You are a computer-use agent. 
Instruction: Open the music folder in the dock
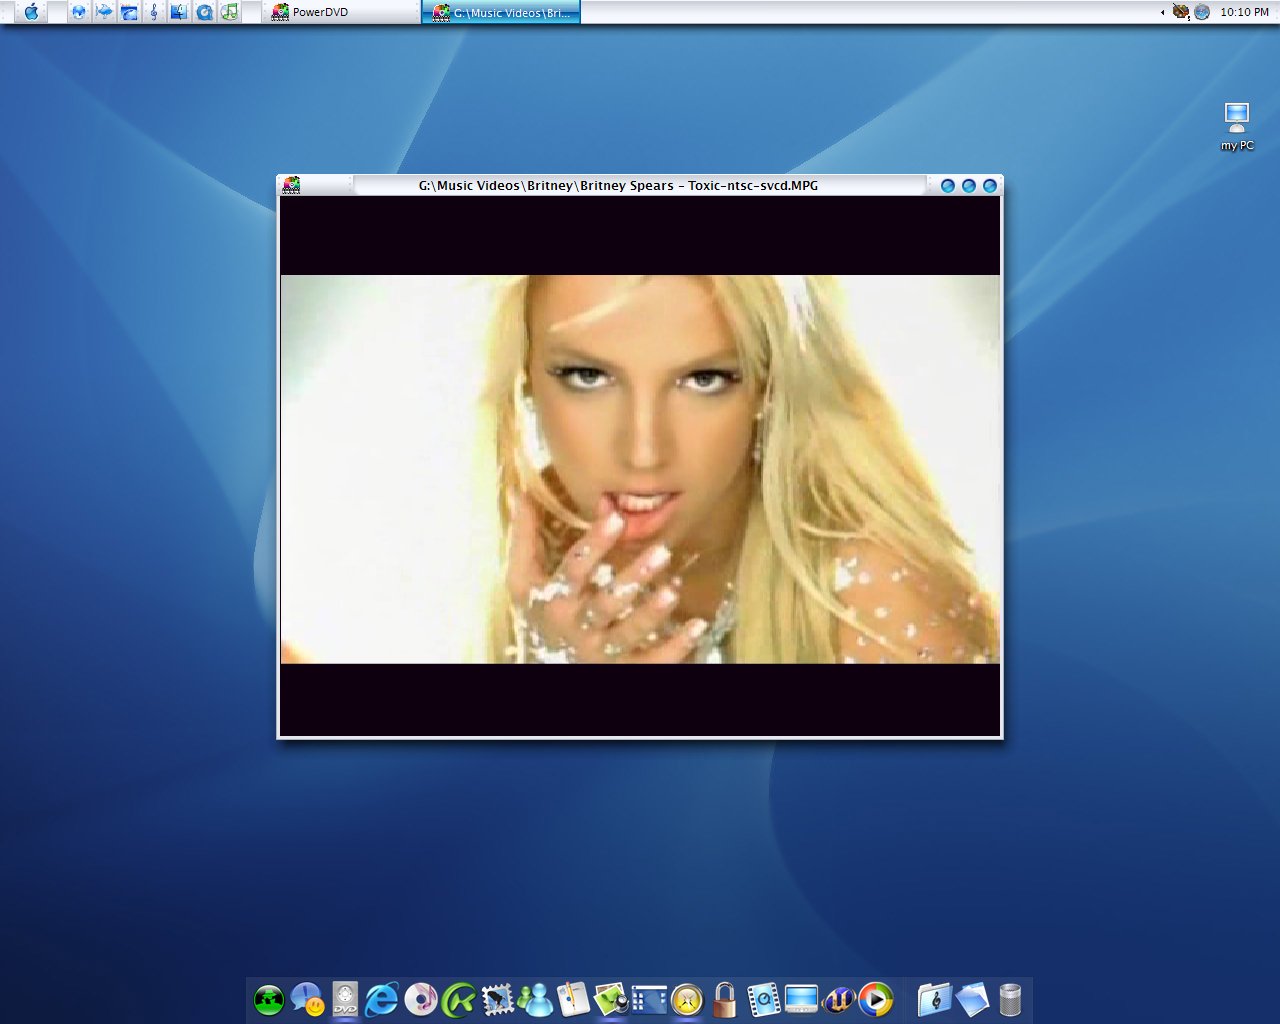(x=933, y=999)
